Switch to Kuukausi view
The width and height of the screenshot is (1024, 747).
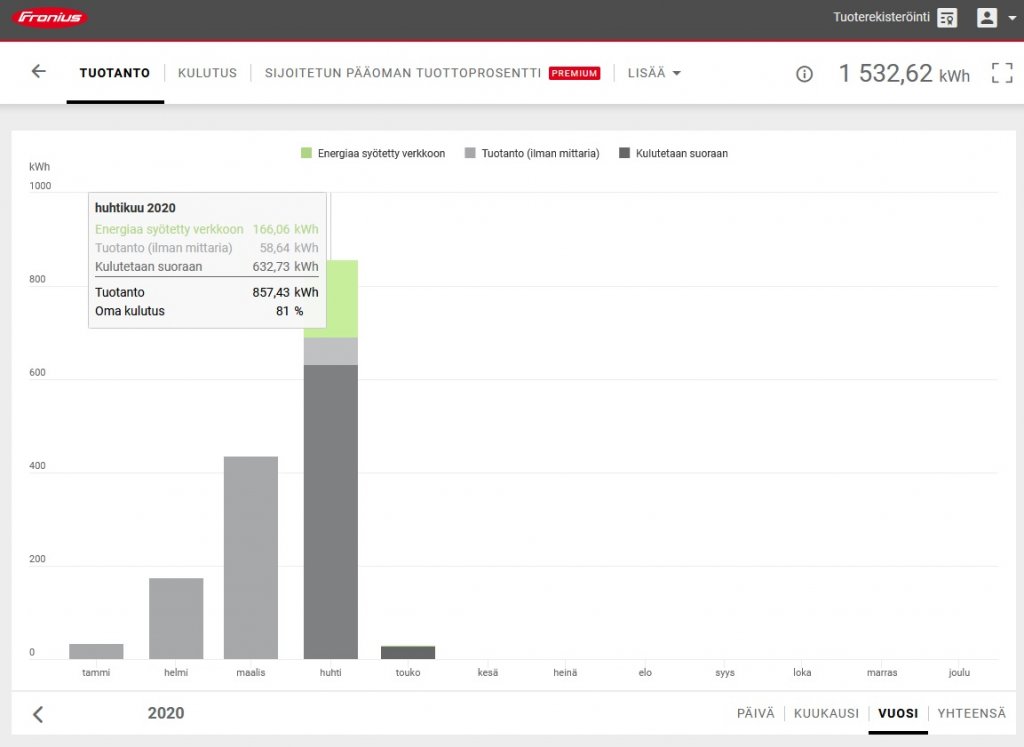tap(826, 713)
